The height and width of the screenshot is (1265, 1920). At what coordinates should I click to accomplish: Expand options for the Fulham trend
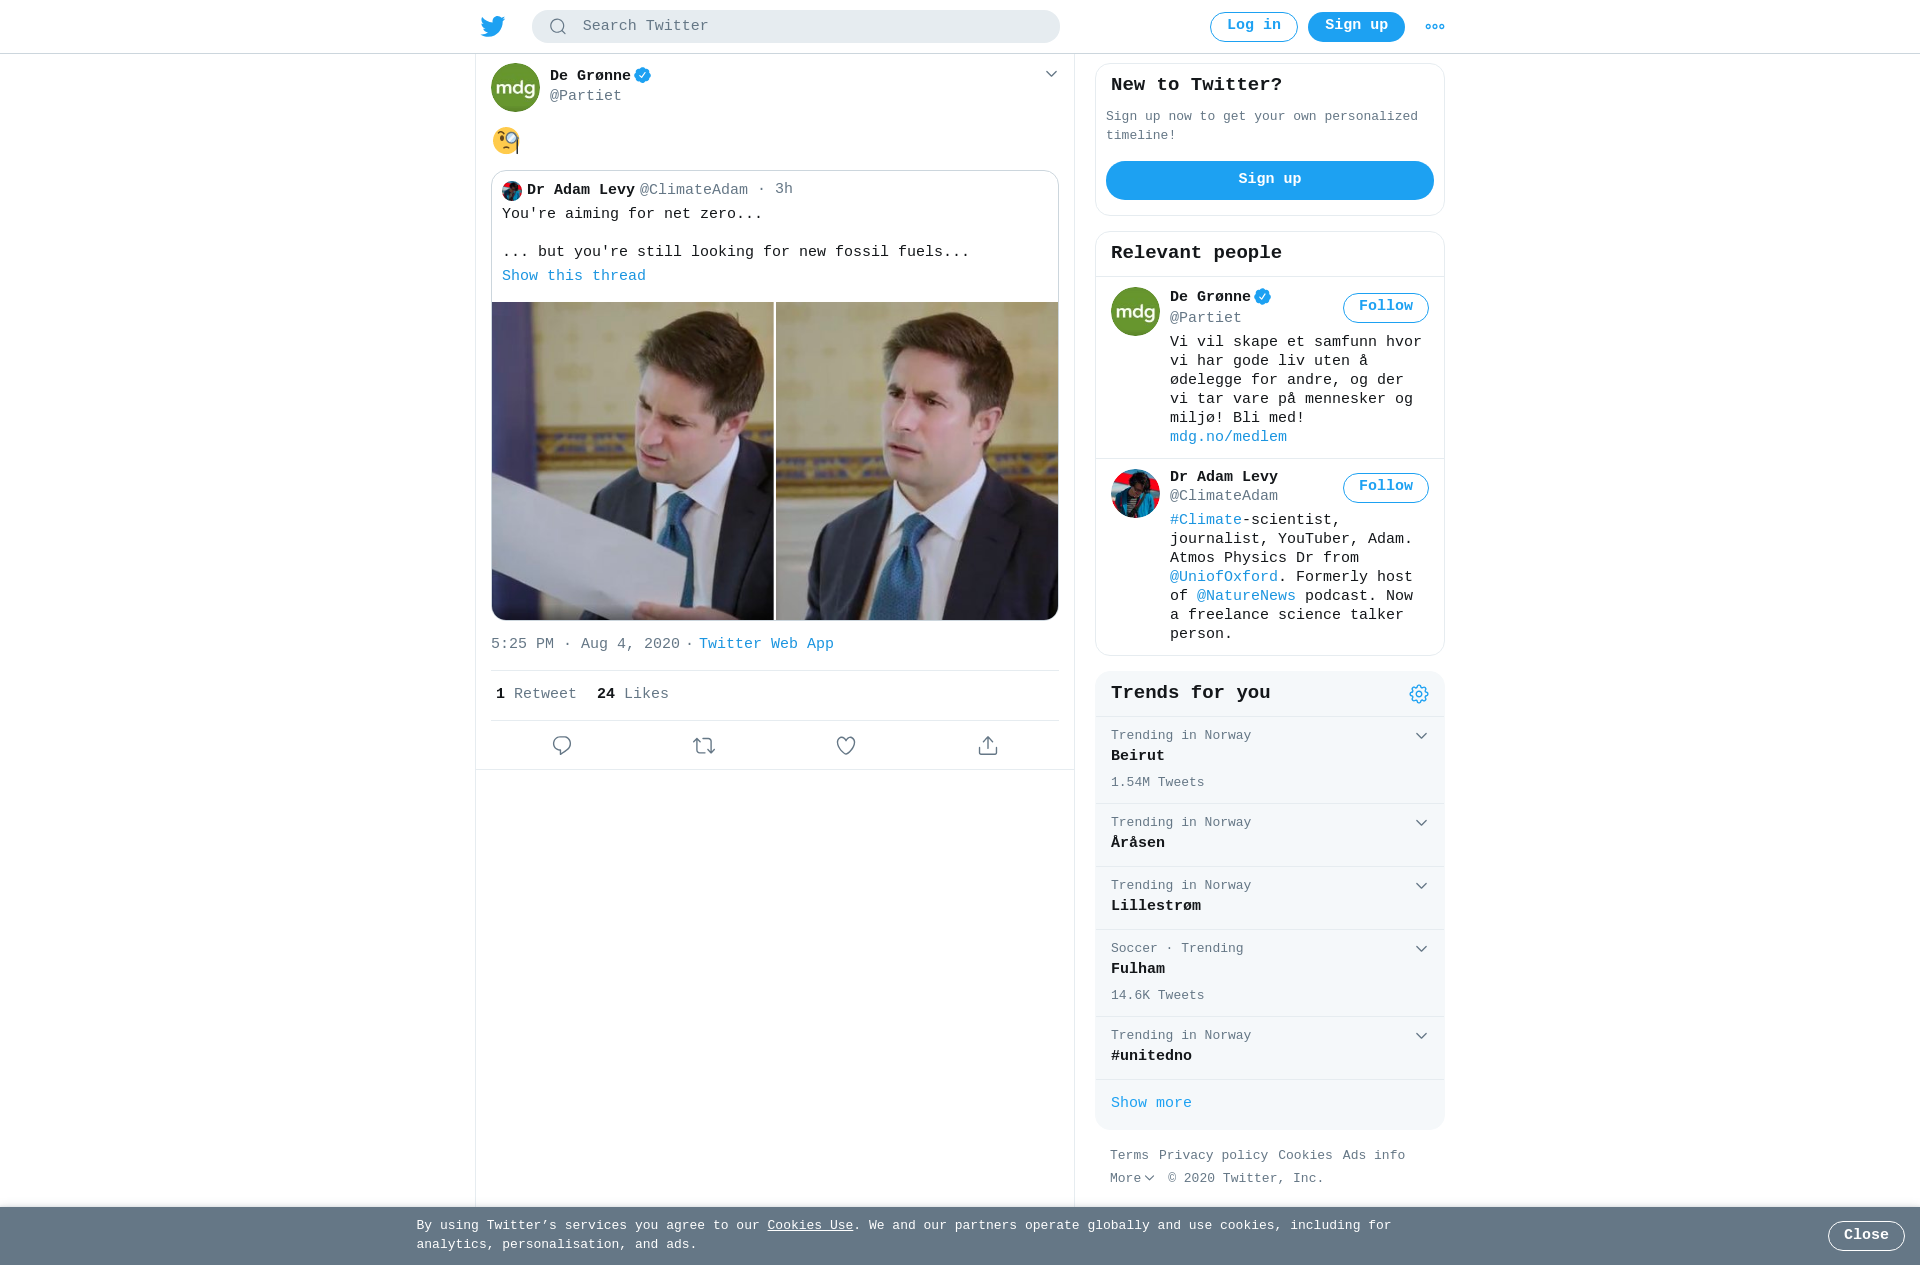(x=1421, y=949)
